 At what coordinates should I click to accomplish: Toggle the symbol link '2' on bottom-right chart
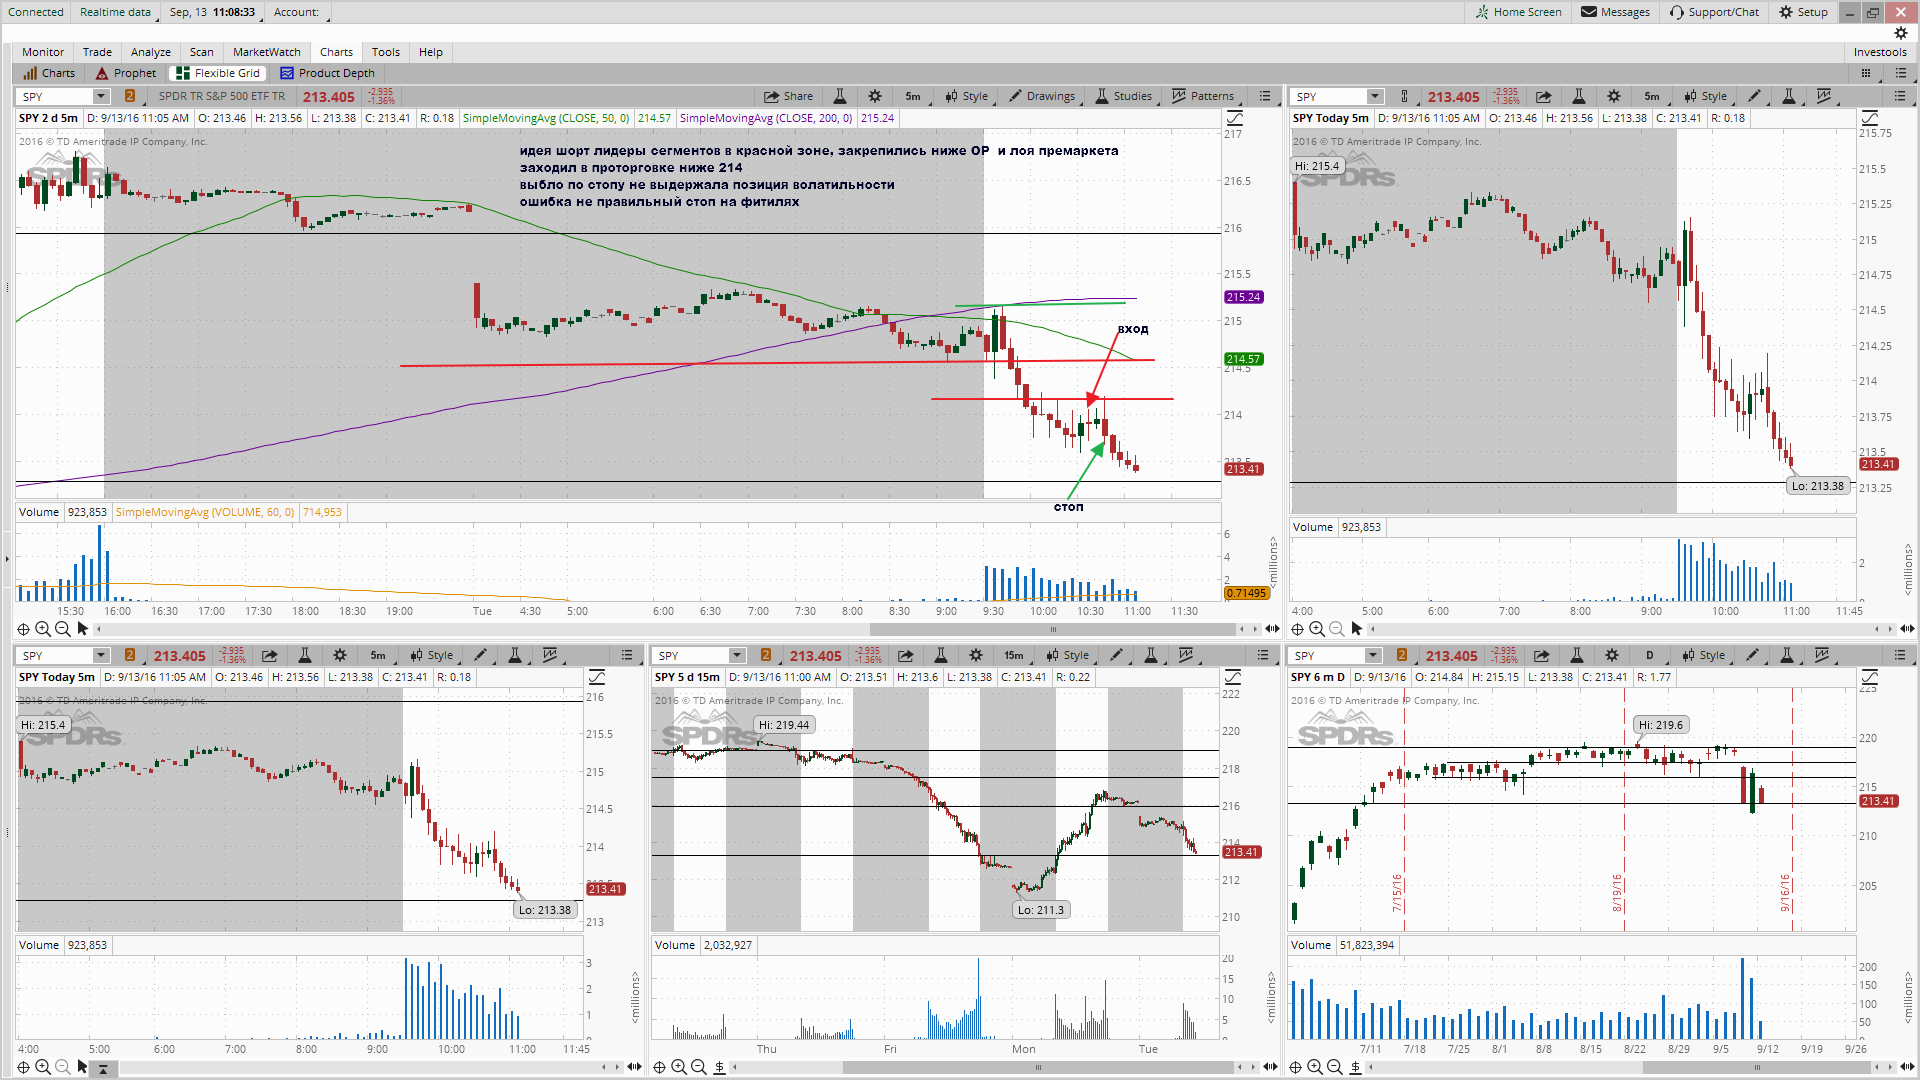coord(1402,655)
